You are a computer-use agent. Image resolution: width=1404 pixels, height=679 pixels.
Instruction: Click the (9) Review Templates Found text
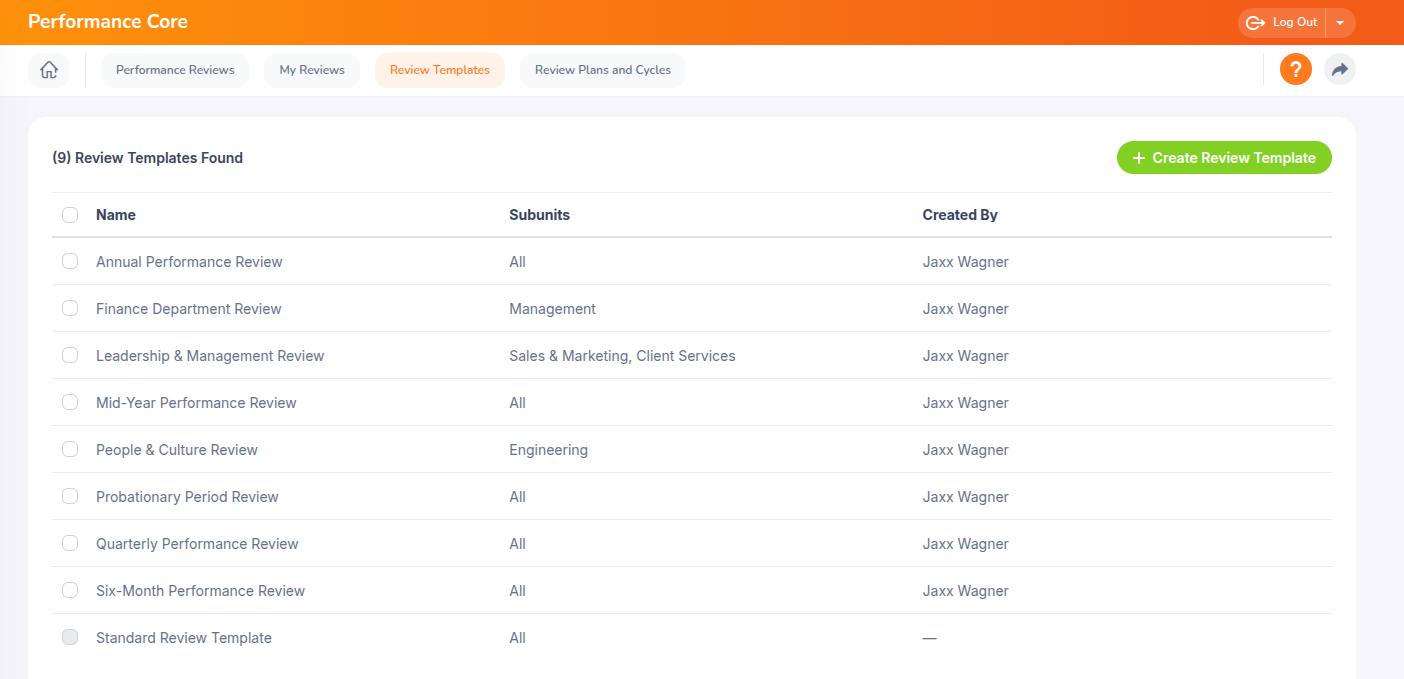pos(147,158)
